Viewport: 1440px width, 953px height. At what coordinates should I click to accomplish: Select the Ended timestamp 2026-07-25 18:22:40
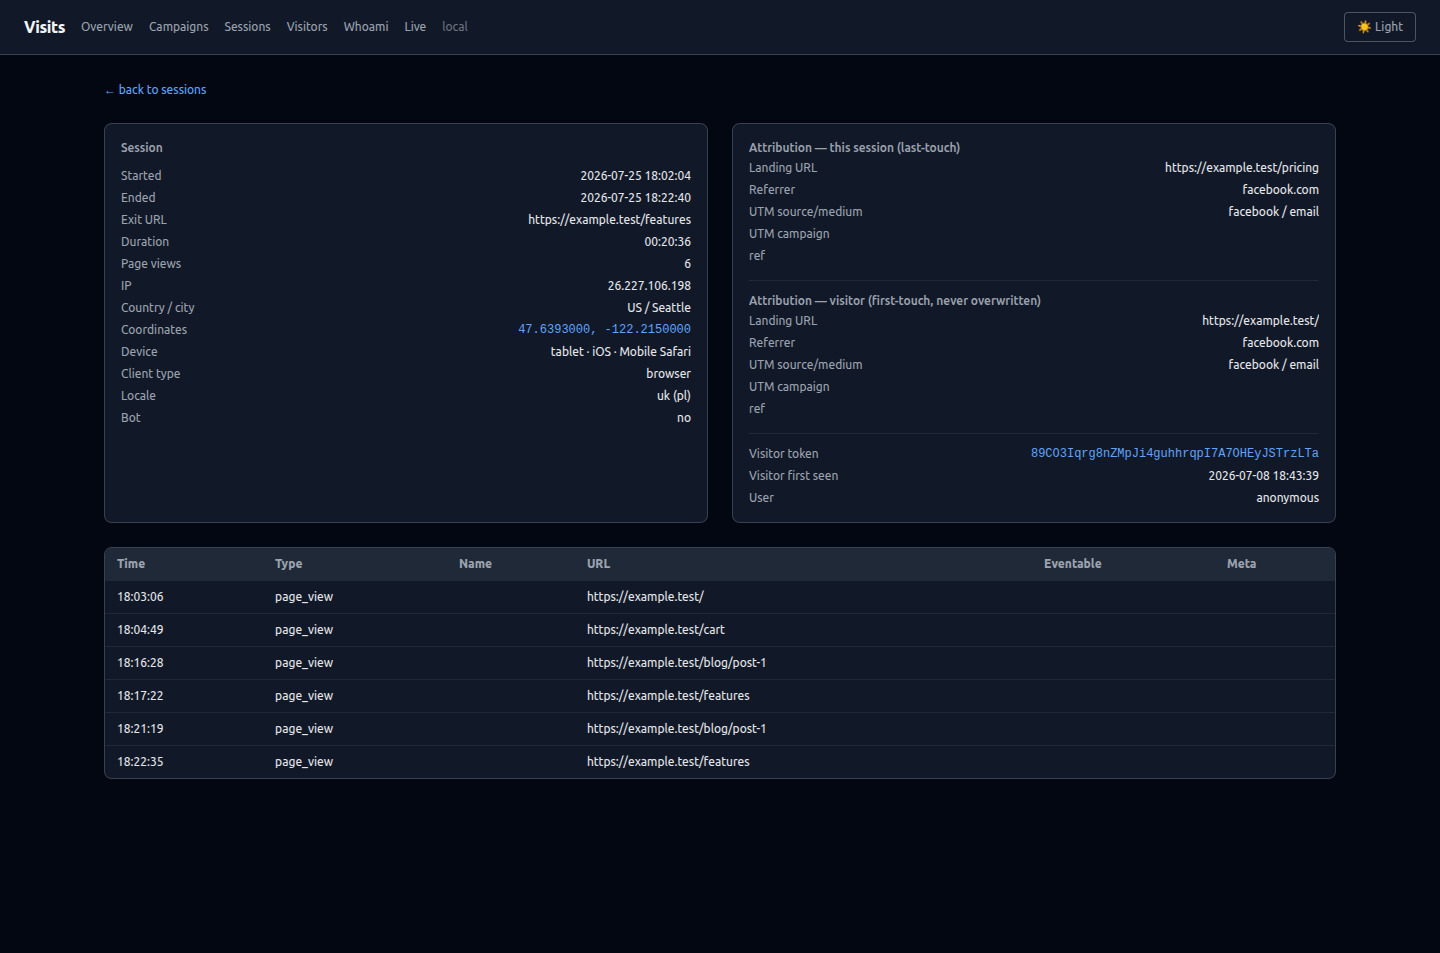point(636,198)
